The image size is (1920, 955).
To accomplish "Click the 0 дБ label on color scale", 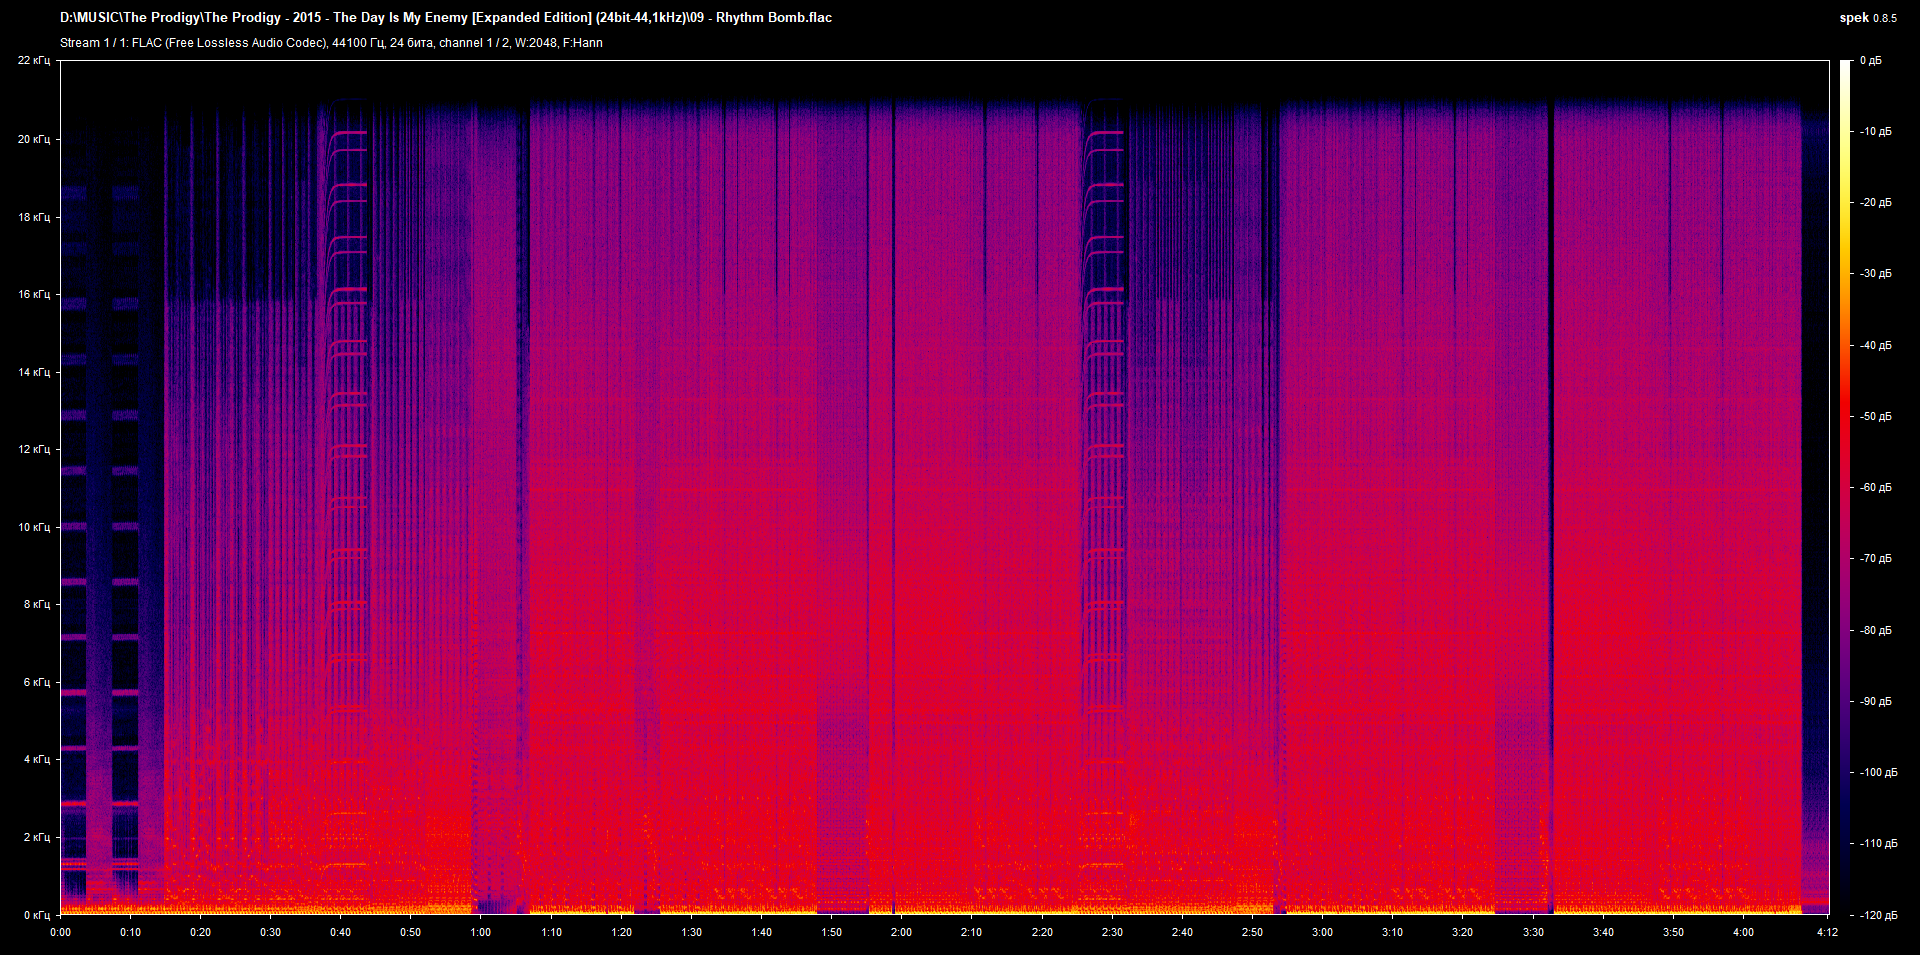I will (x=1870, y=61).
